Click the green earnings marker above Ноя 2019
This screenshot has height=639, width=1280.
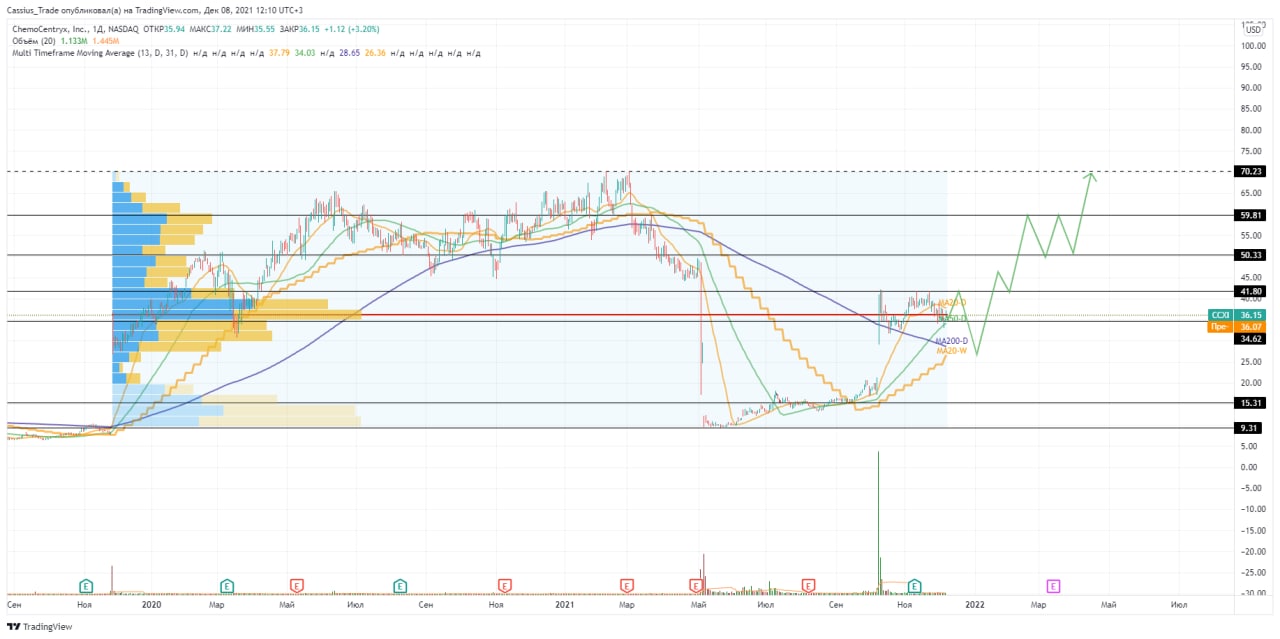pos(86,585)
